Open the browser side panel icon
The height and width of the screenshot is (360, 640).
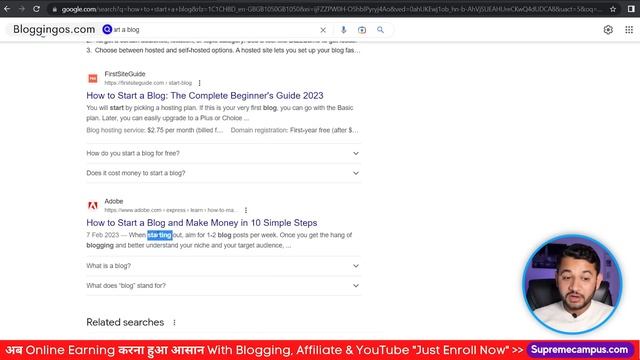coord(631,9)
